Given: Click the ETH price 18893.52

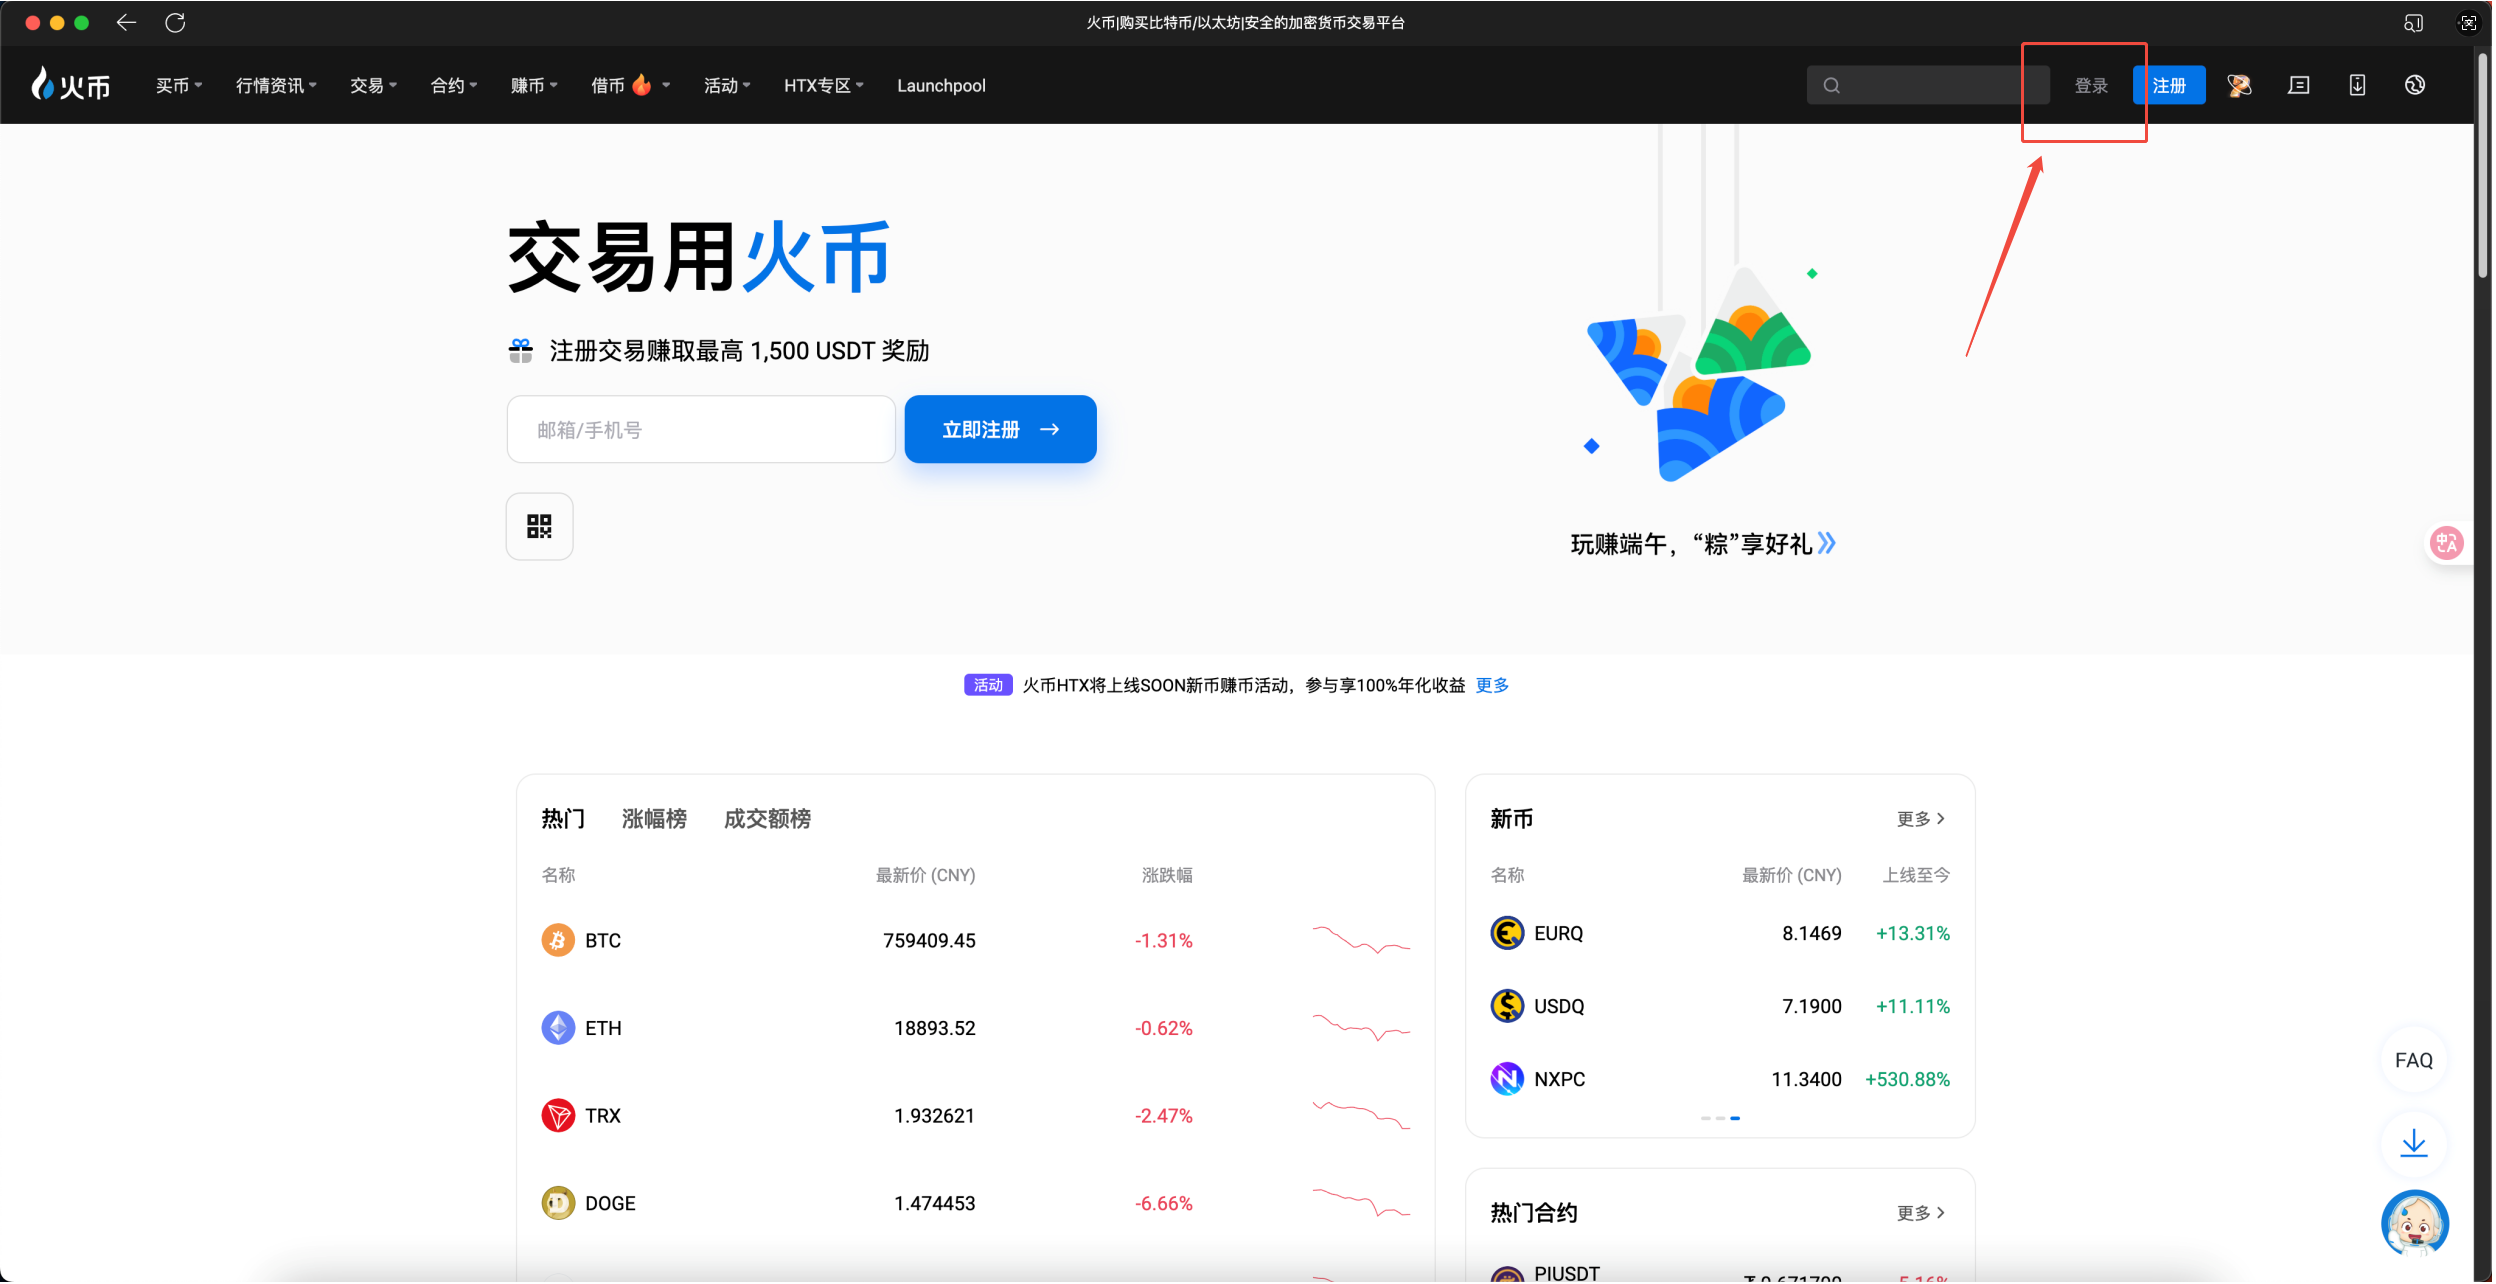Looking at the screenshot, I should 934,1028.
